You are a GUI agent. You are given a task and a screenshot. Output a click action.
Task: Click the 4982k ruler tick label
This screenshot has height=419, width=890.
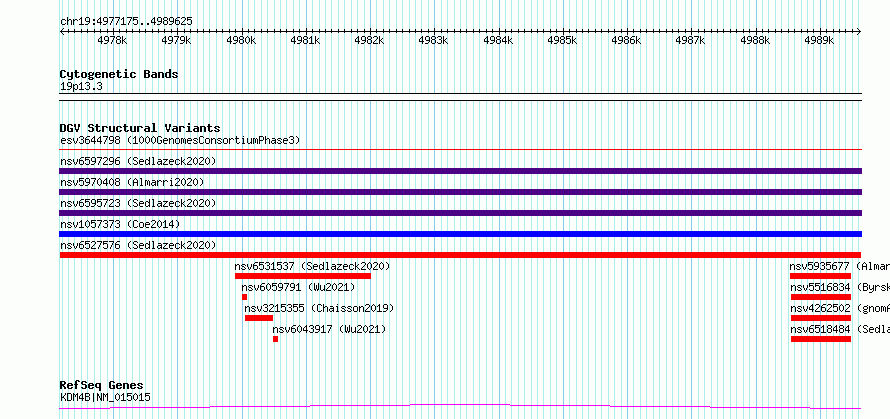370,40
